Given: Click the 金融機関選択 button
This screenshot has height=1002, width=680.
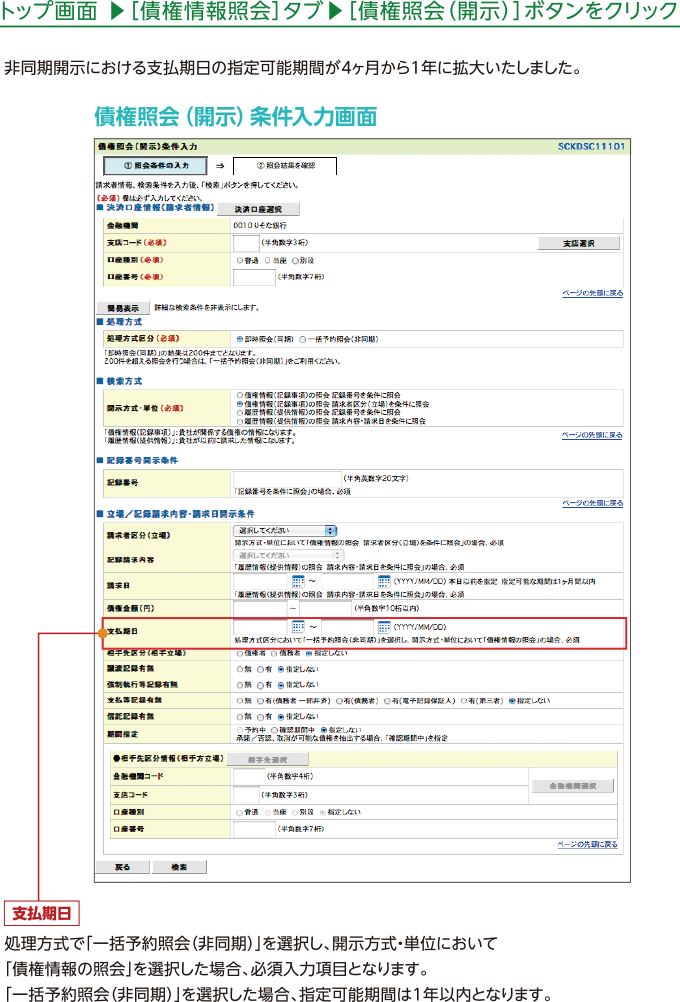Looking at the screenshot, I should click(573, 786).
